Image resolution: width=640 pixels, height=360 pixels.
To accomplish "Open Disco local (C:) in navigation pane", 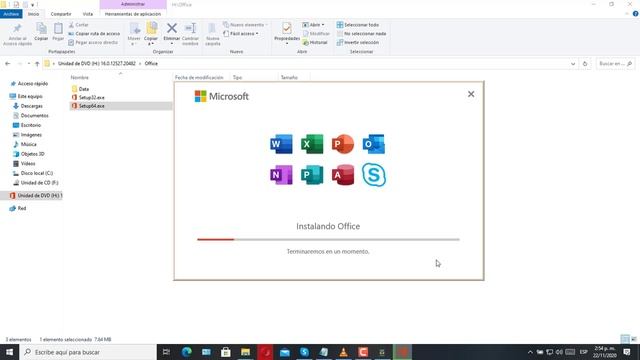I will (x=33, y=173).
